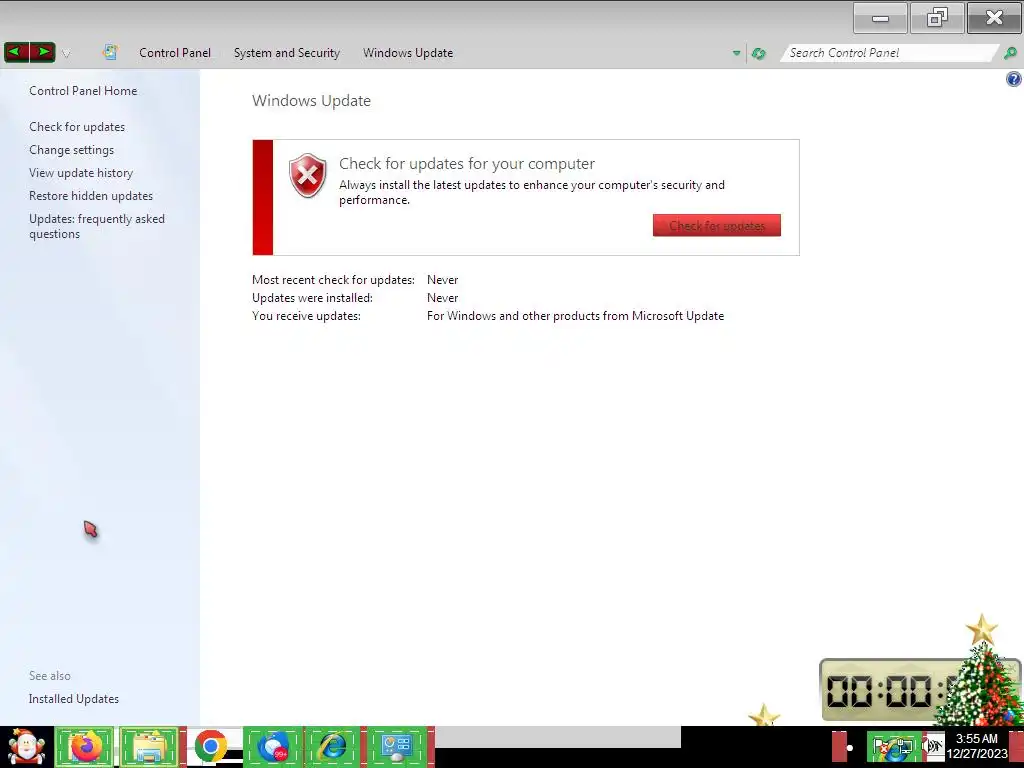Select 'Updates were installed:' label
1024x768 pixels.
pos(312,298)
